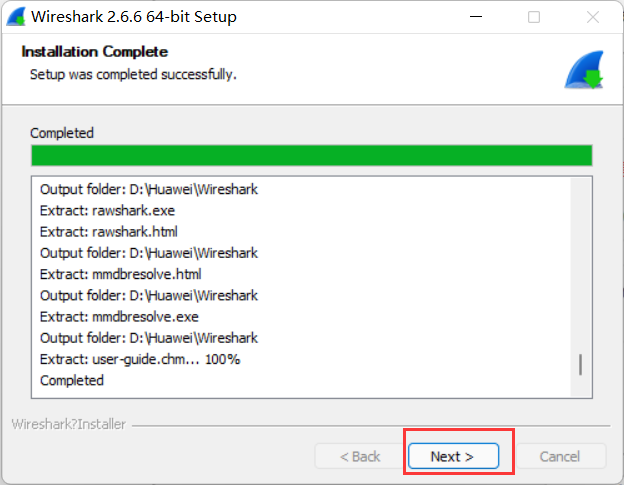
Task: Minimize the Wireshark Setup window
Action: pyautogui.click(x=476, y=17)
